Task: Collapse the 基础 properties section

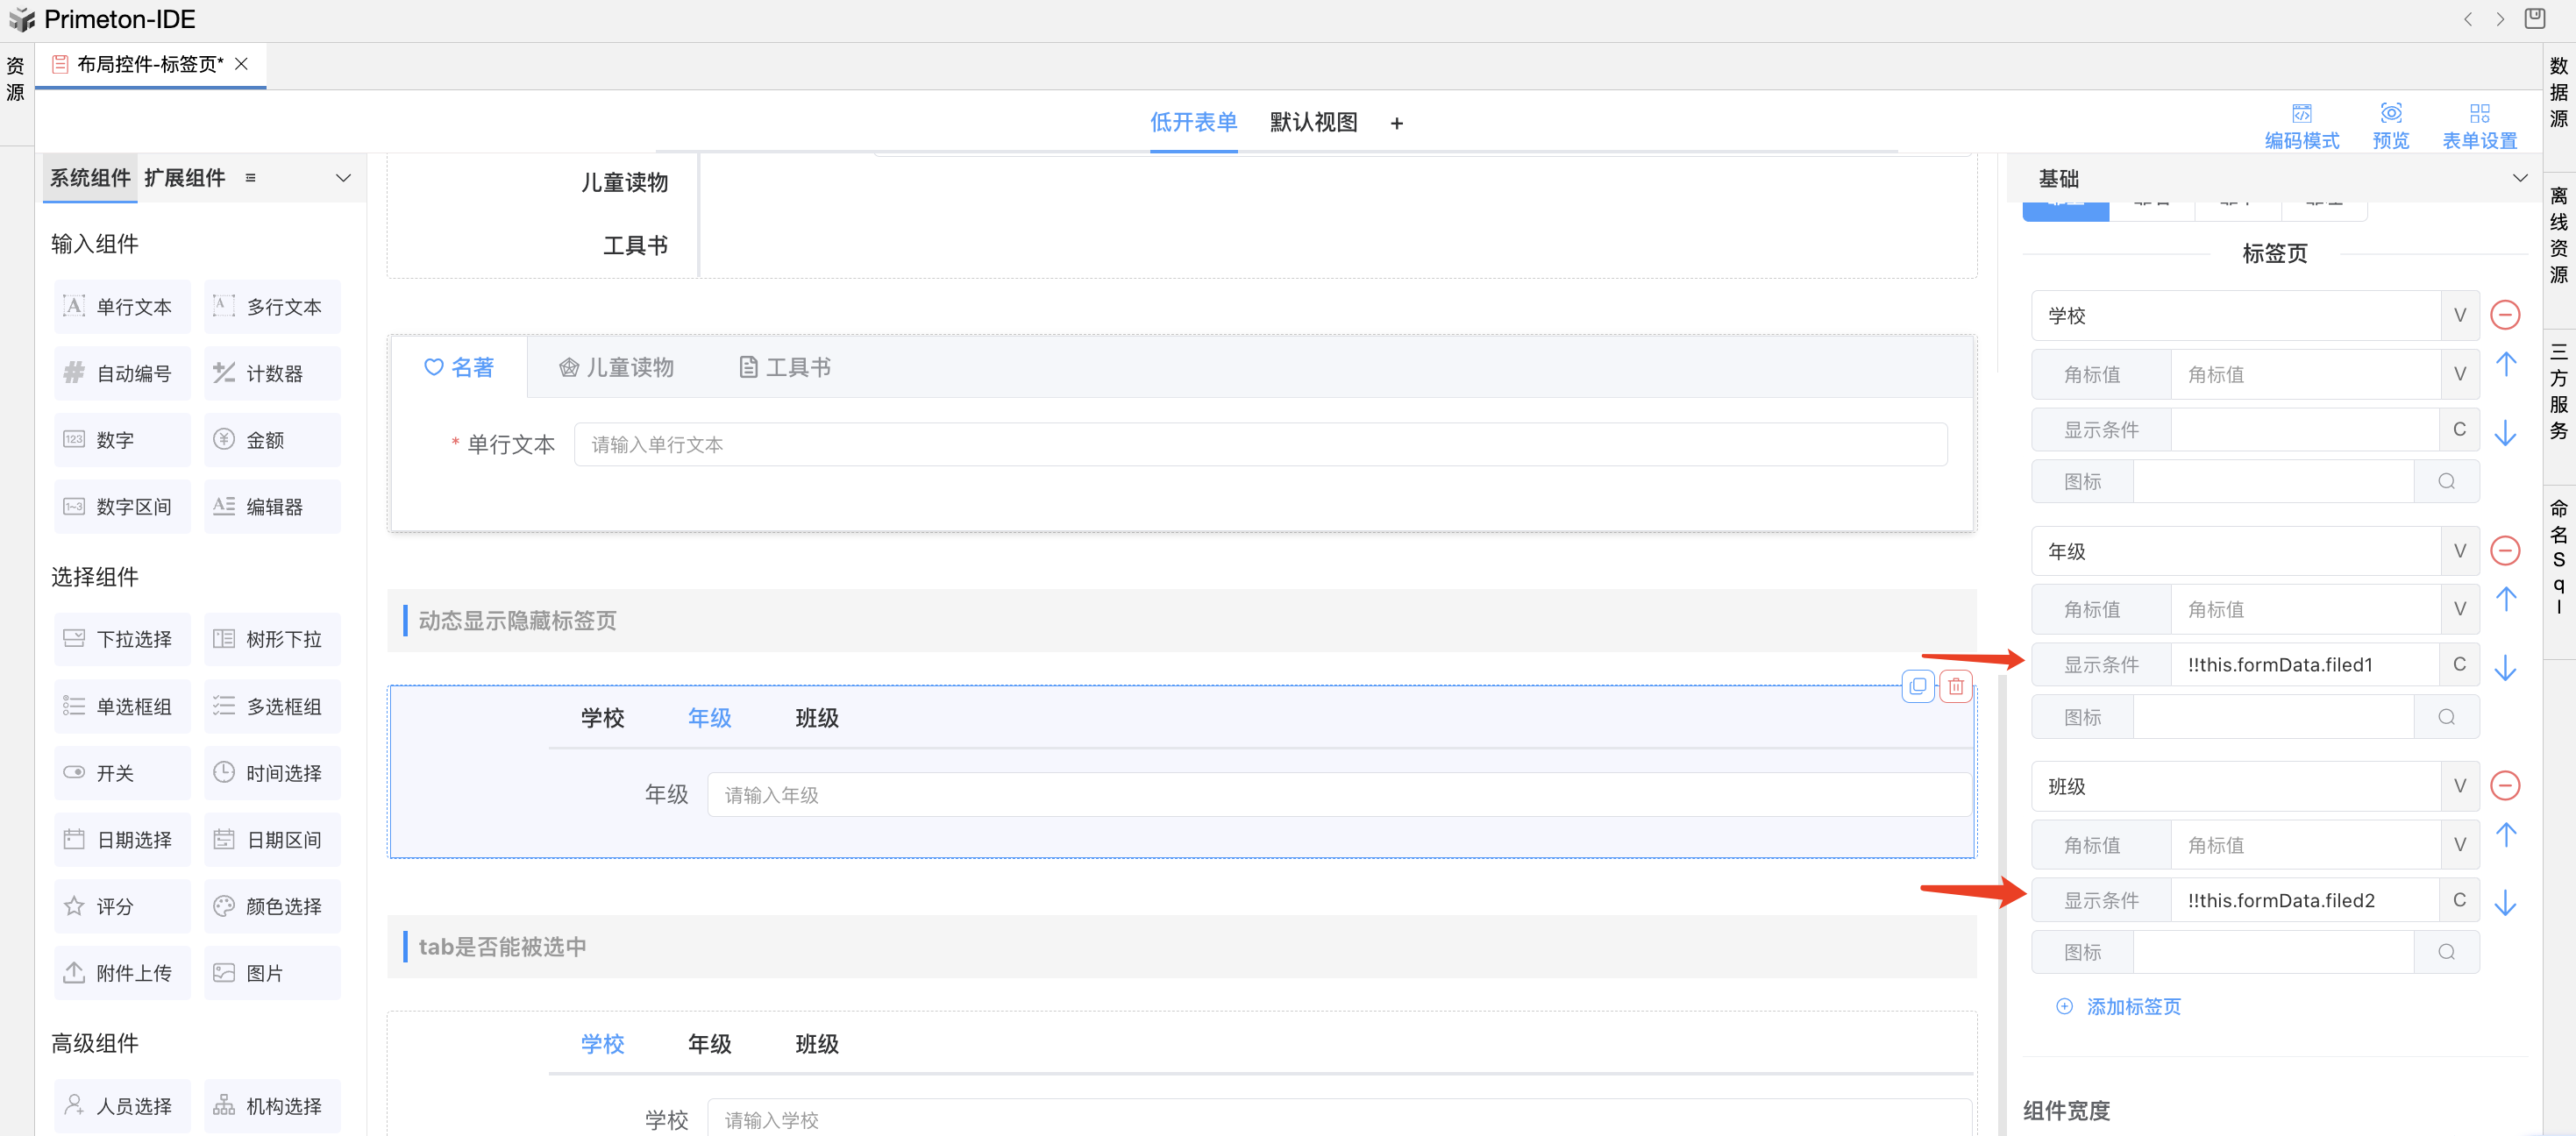Action: 2519,178
